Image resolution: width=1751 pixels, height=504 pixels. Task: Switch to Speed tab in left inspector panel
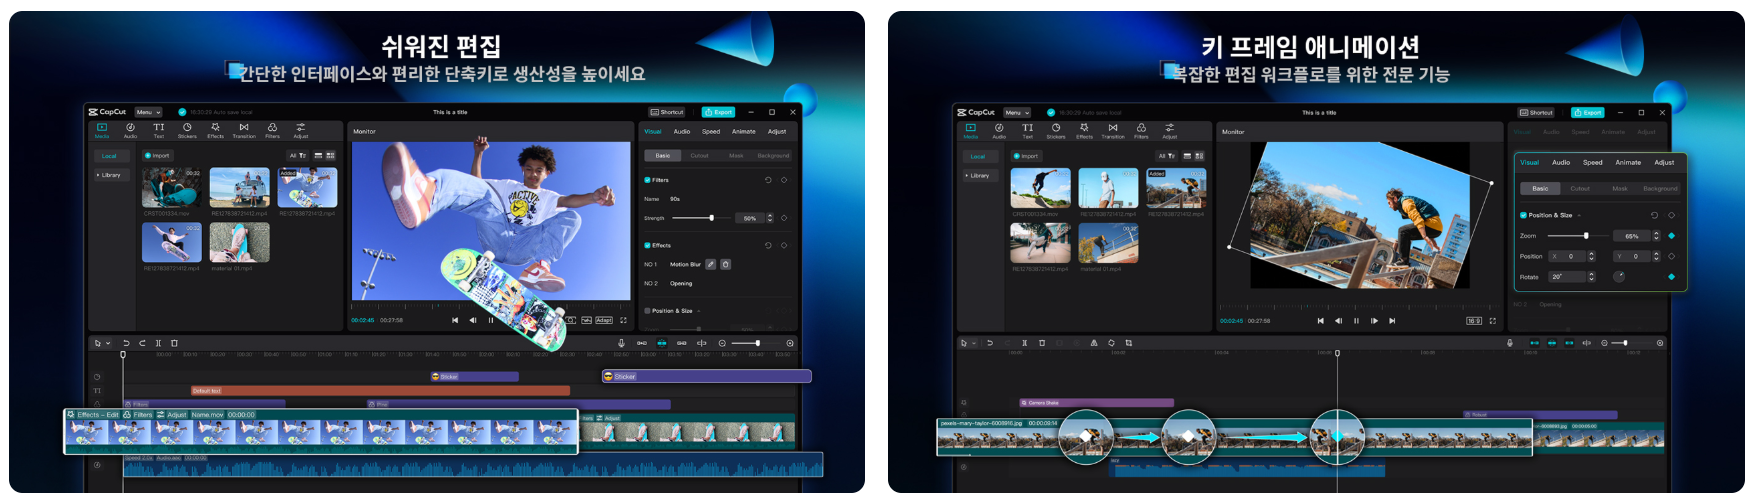pyautogui.click(x=711, y=131)
